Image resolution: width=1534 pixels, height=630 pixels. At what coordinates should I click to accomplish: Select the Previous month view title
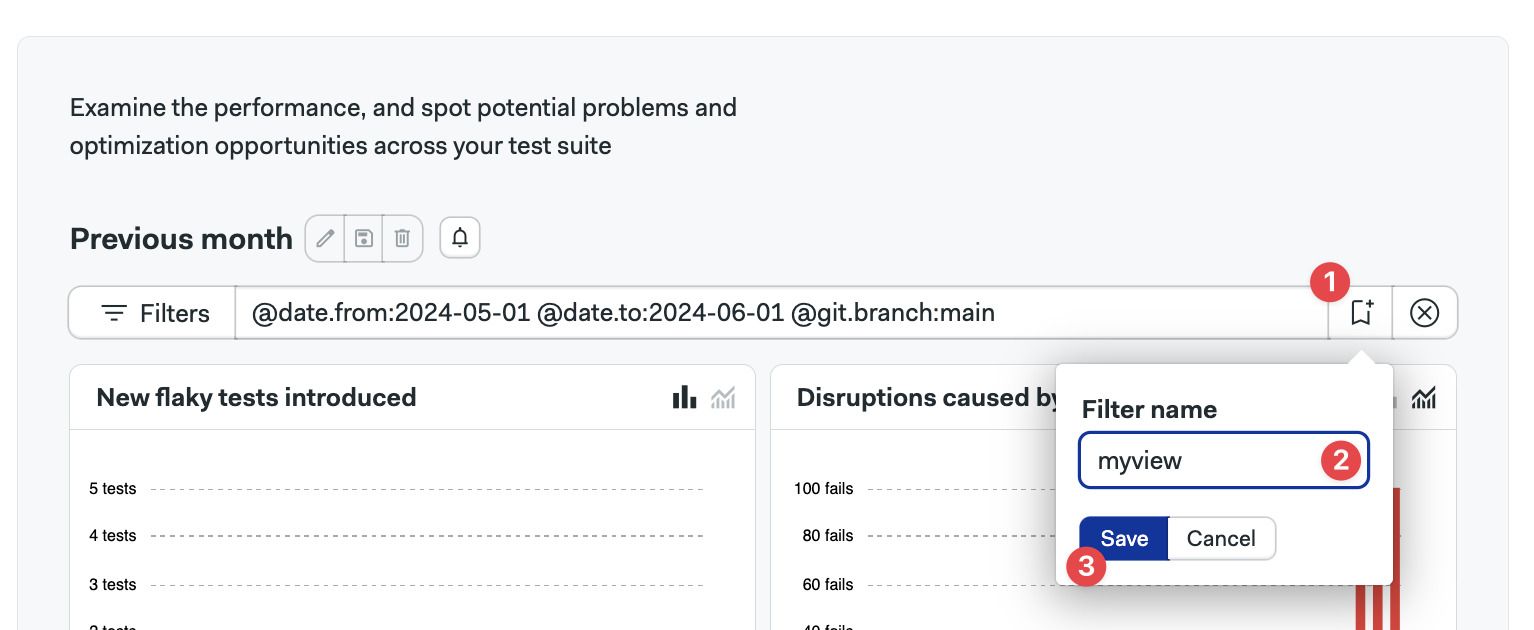pyautogui.click(x=181, y=239)
